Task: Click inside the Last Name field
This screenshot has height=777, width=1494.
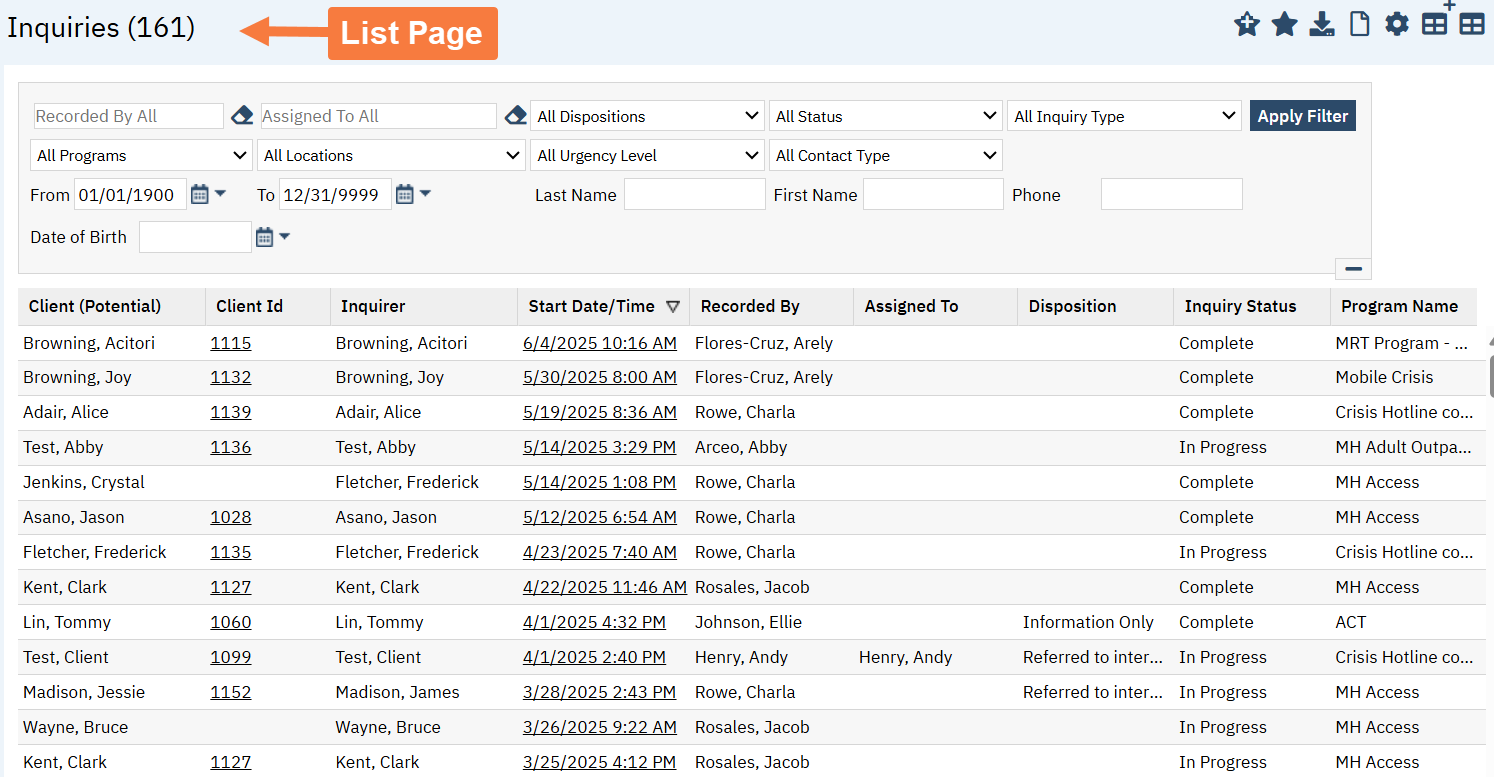Action: (694, 193)
